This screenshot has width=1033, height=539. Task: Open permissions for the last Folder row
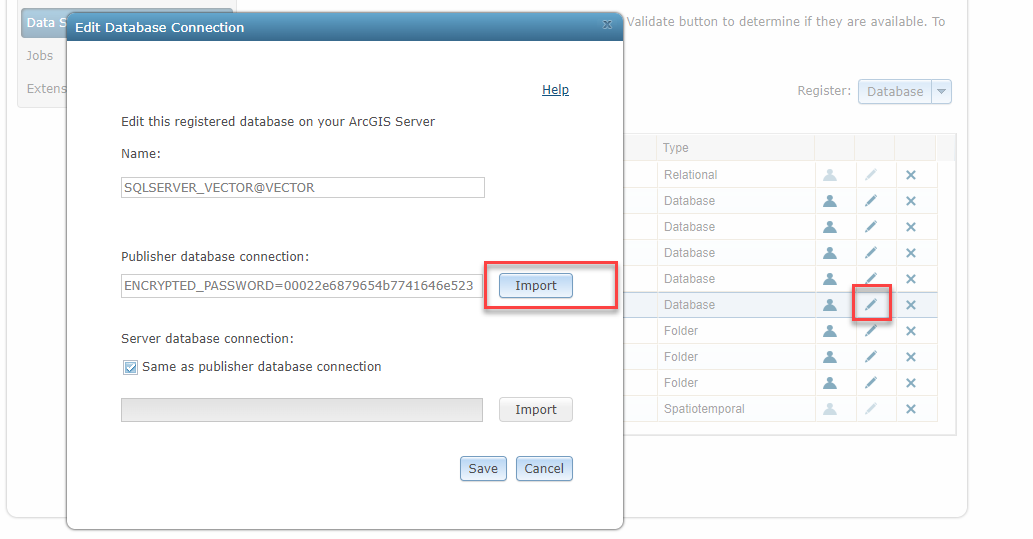tap(829, 383)
